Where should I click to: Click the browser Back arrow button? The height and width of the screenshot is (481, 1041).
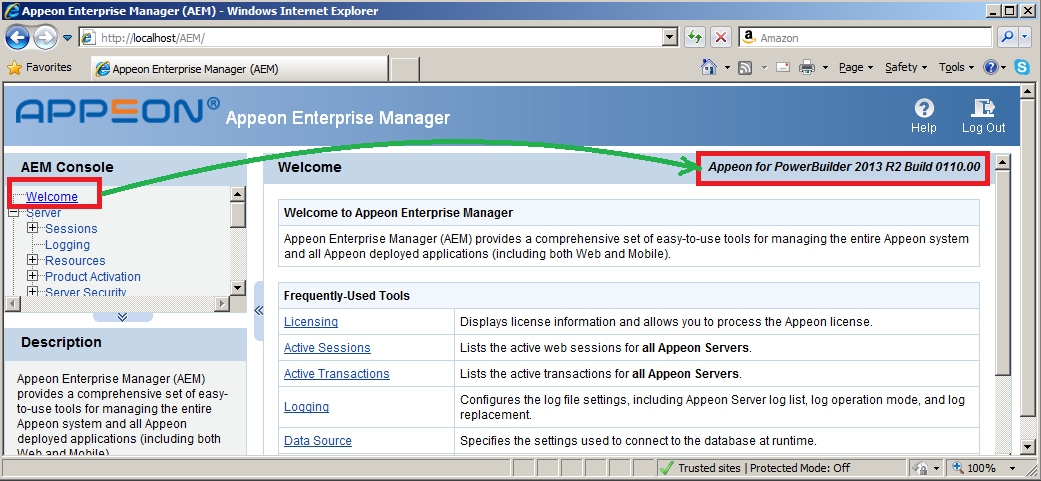(18, 37)
